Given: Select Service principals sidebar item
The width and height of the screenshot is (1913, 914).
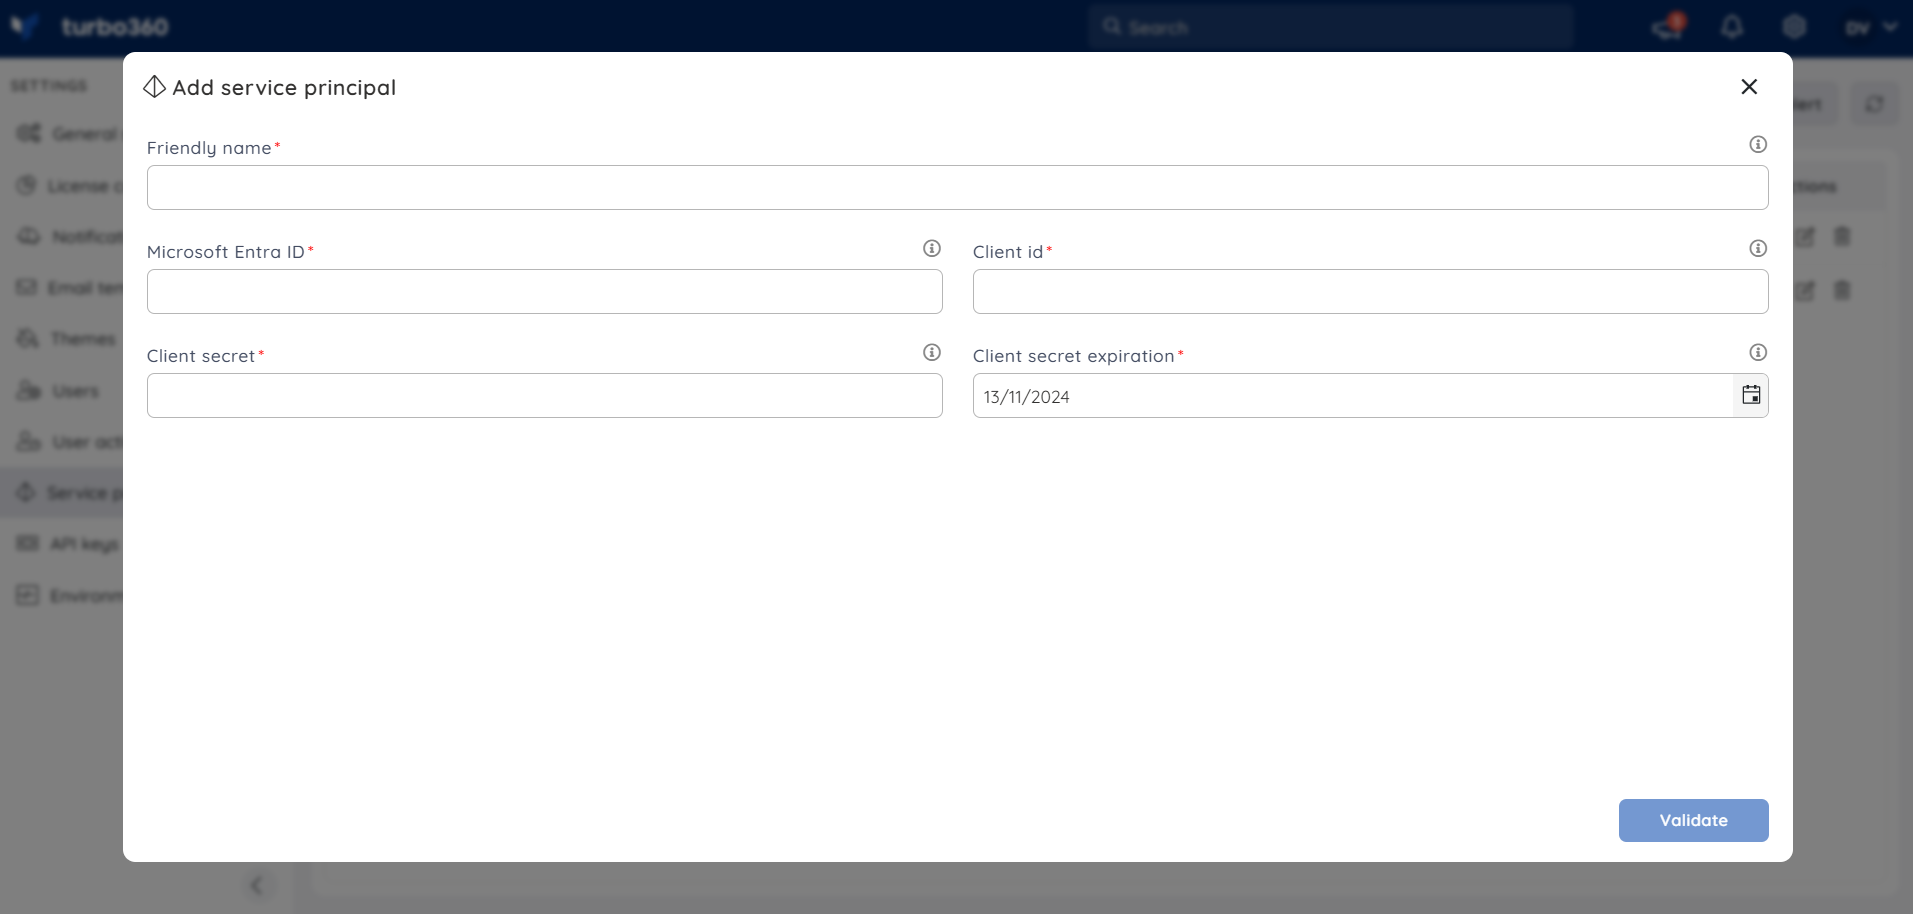Looking at the screenshot, I should (x=62, y=493).
